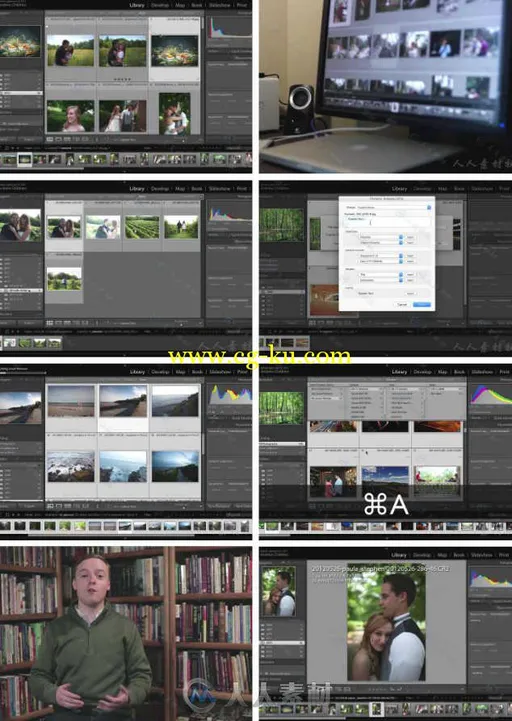Select the kissing couple portrait thumbnail in grid

pyautogui.click(x=175, y=114)
